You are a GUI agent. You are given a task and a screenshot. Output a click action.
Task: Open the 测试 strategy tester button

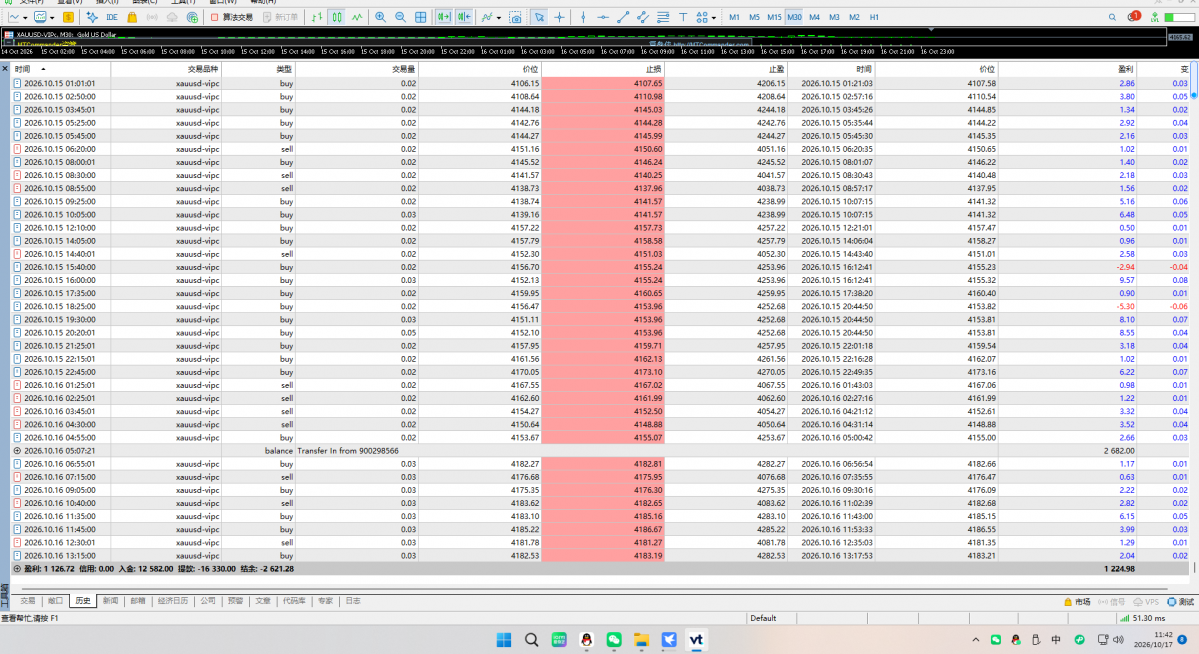pos(1181,602)
